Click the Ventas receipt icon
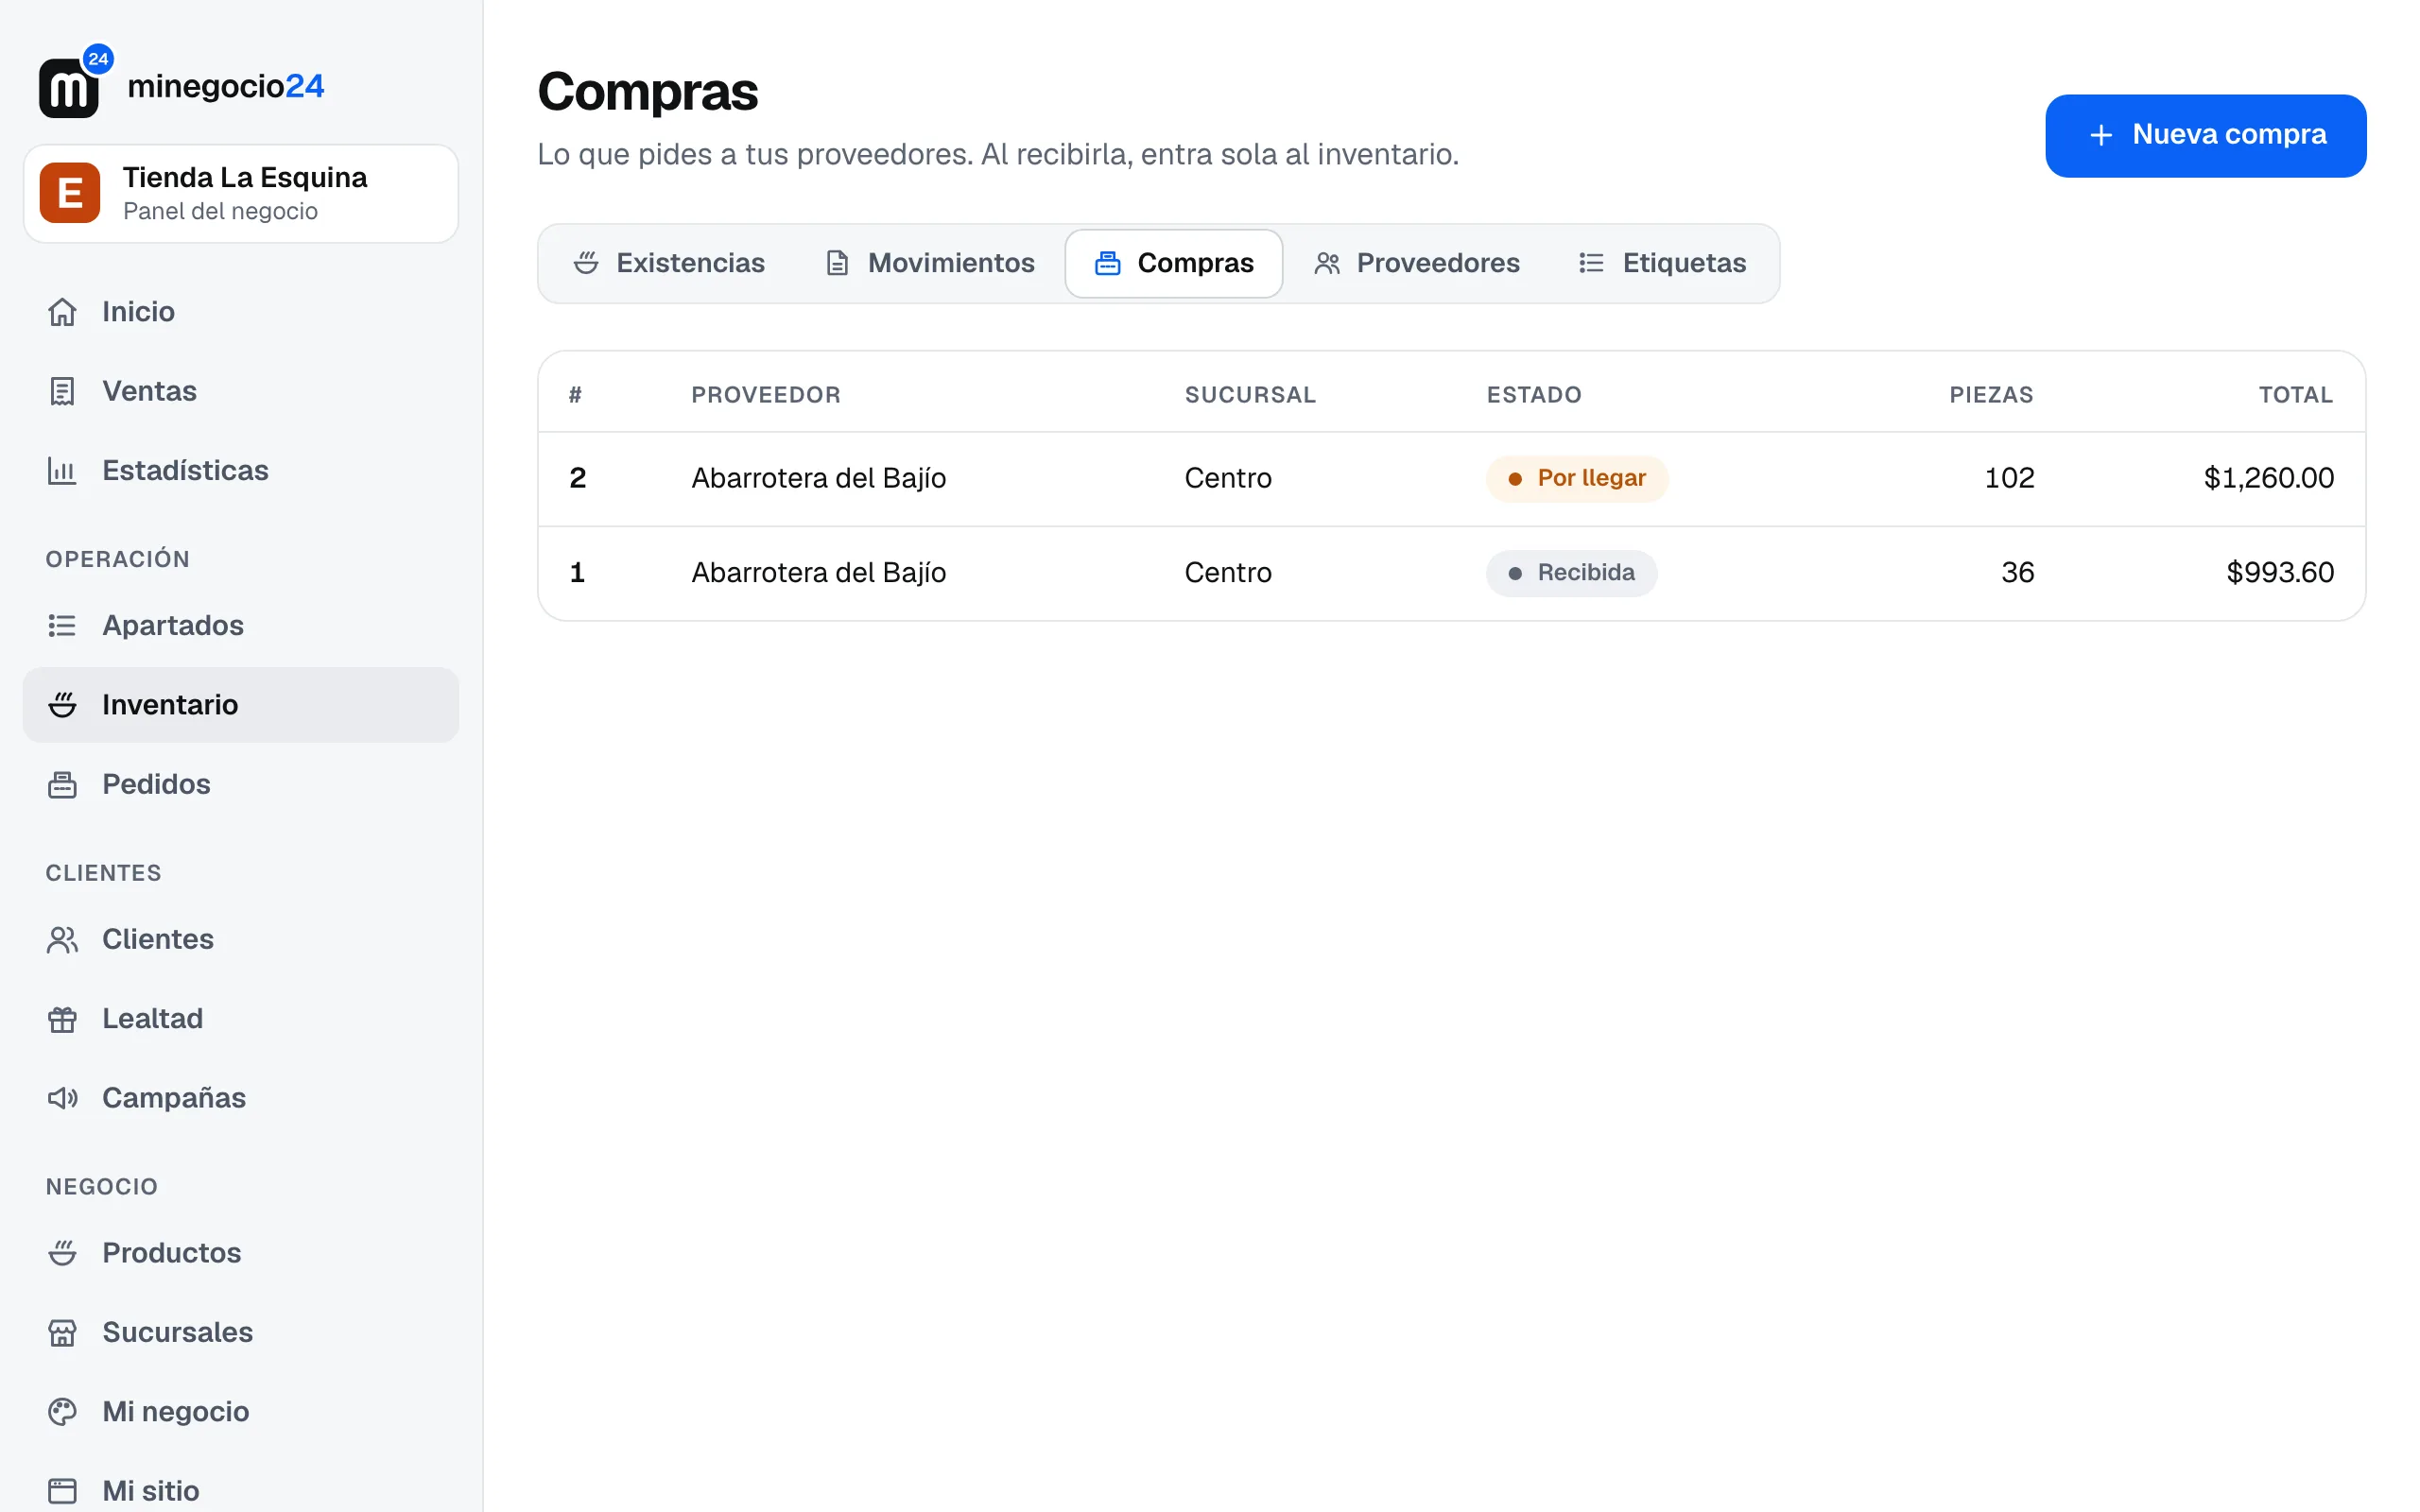Screen dimensions: 2420x1512 point(62,391)
